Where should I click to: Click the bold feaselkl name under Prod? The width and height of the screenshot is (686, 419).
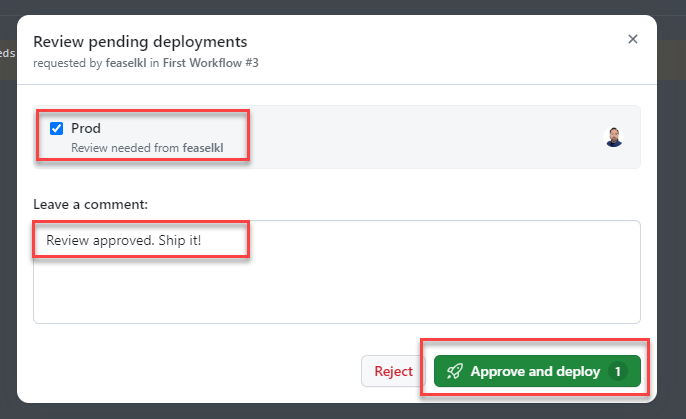[x=203, y=148]
